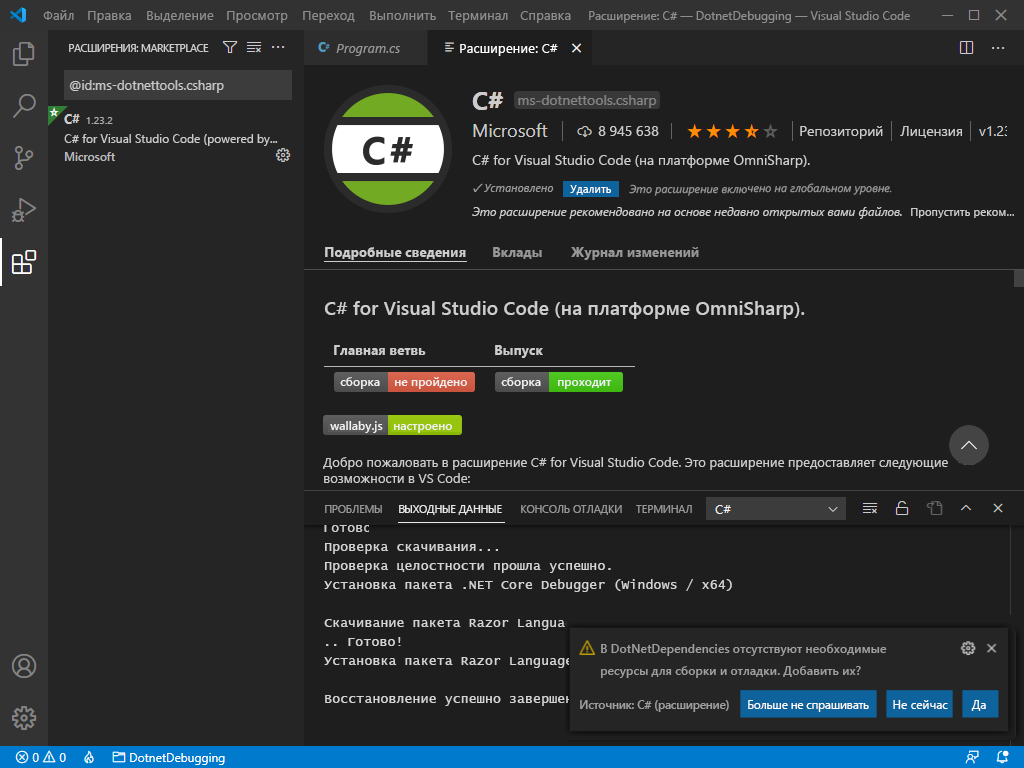Rate the extension with the fifth star
Image resolution: width=1024 pixels, height=768 pixels.
[770, 130]
